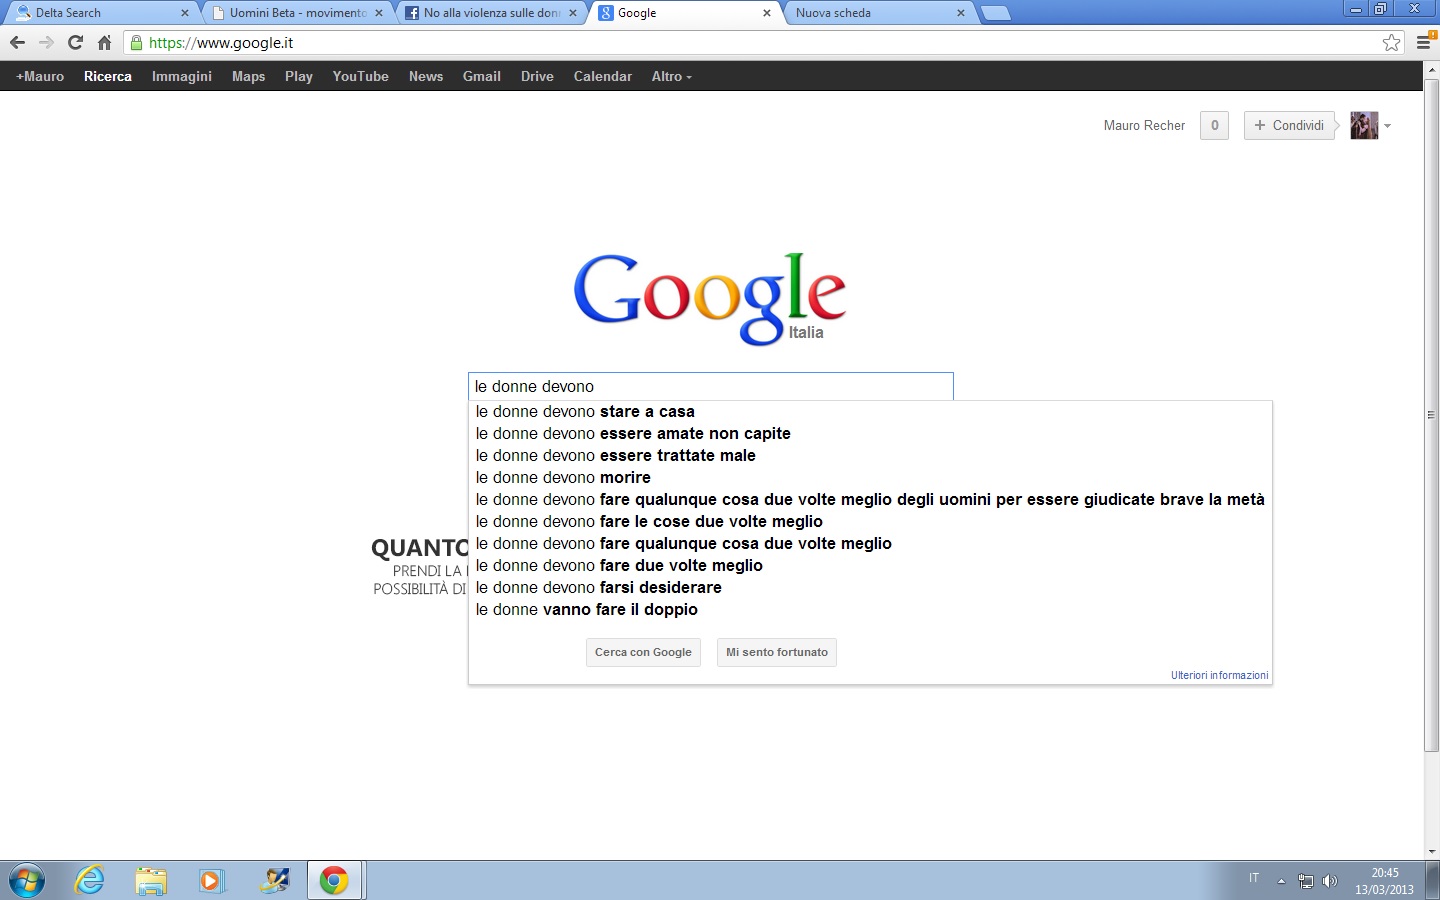Open Windows Explorer folder in the taskbar

(x=151, y=881)
